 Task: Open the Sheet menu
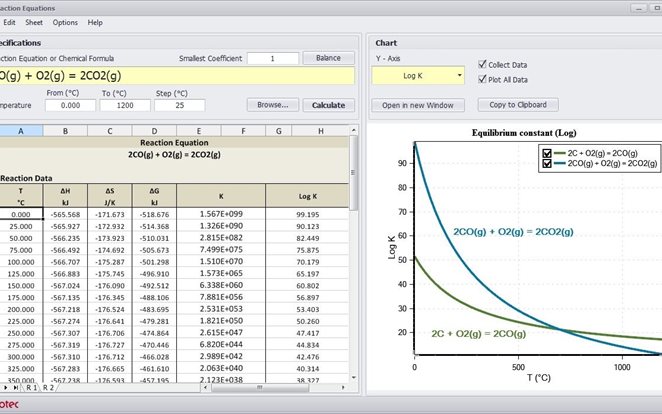point(34,22)
